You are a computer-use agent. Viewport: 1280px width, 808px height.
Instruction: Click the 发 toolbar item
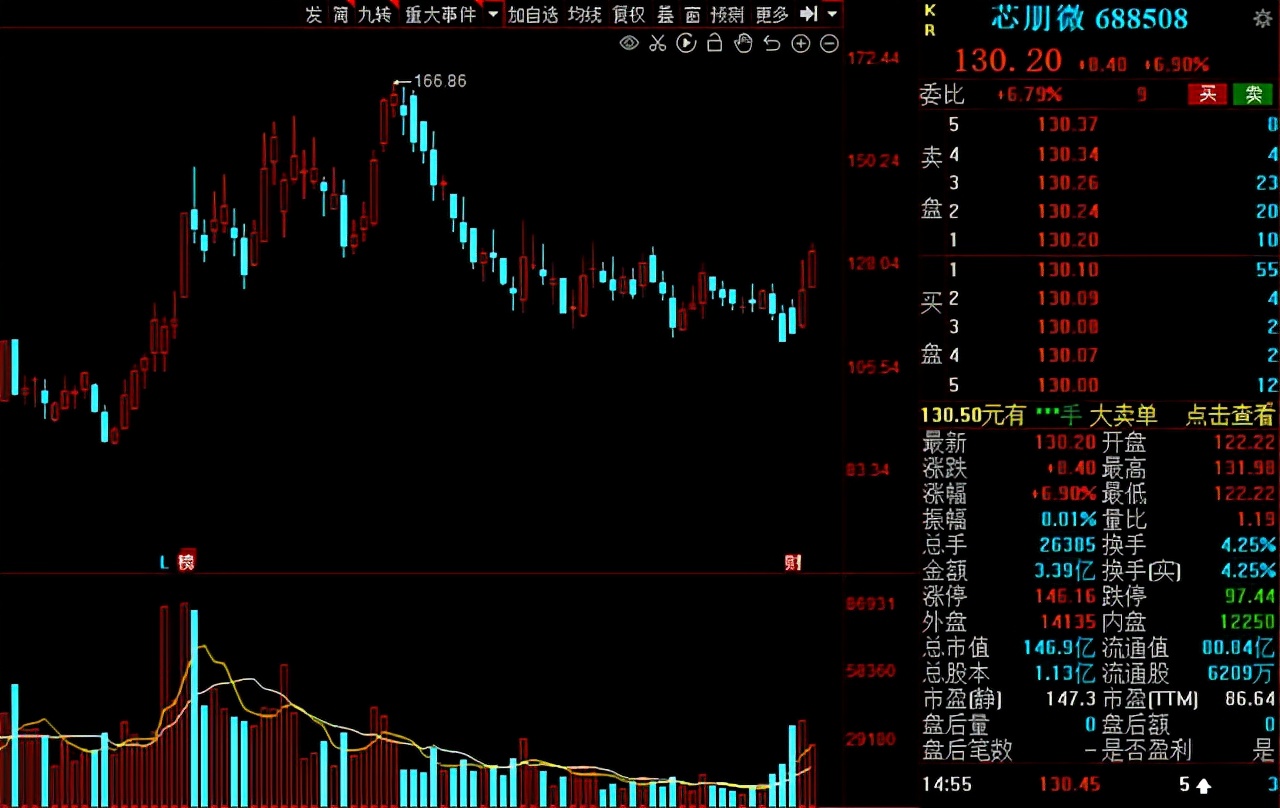[314, 15]
